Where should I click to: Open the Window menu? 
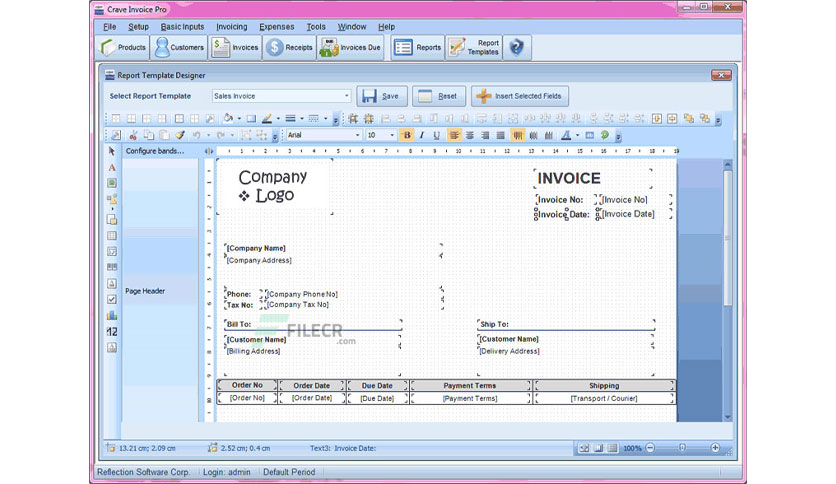(352, 27)
